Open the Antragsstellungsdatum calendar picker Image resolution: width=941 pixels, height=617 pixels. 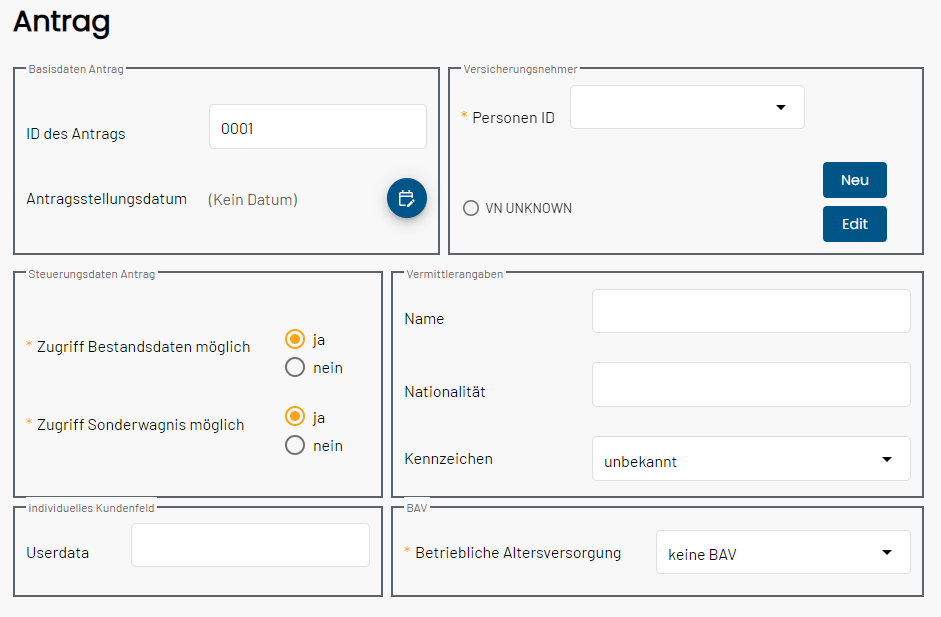[x=406, y=198]
